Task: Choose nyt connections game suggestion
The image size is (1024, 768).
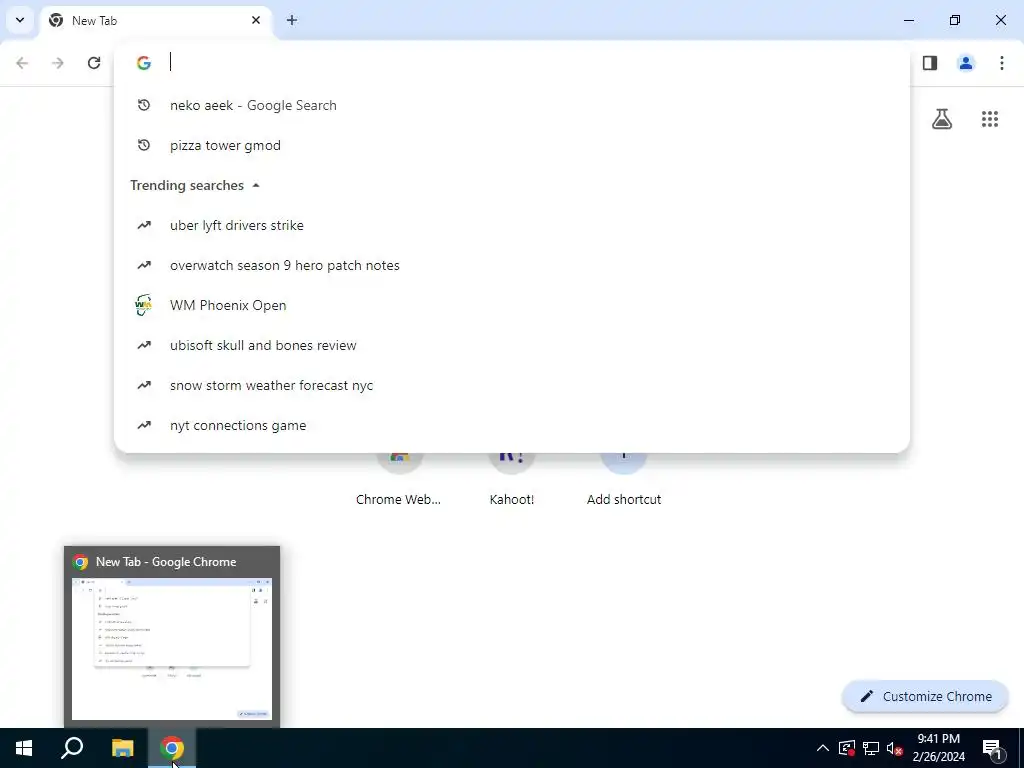Action: click(x=512, y=425)
